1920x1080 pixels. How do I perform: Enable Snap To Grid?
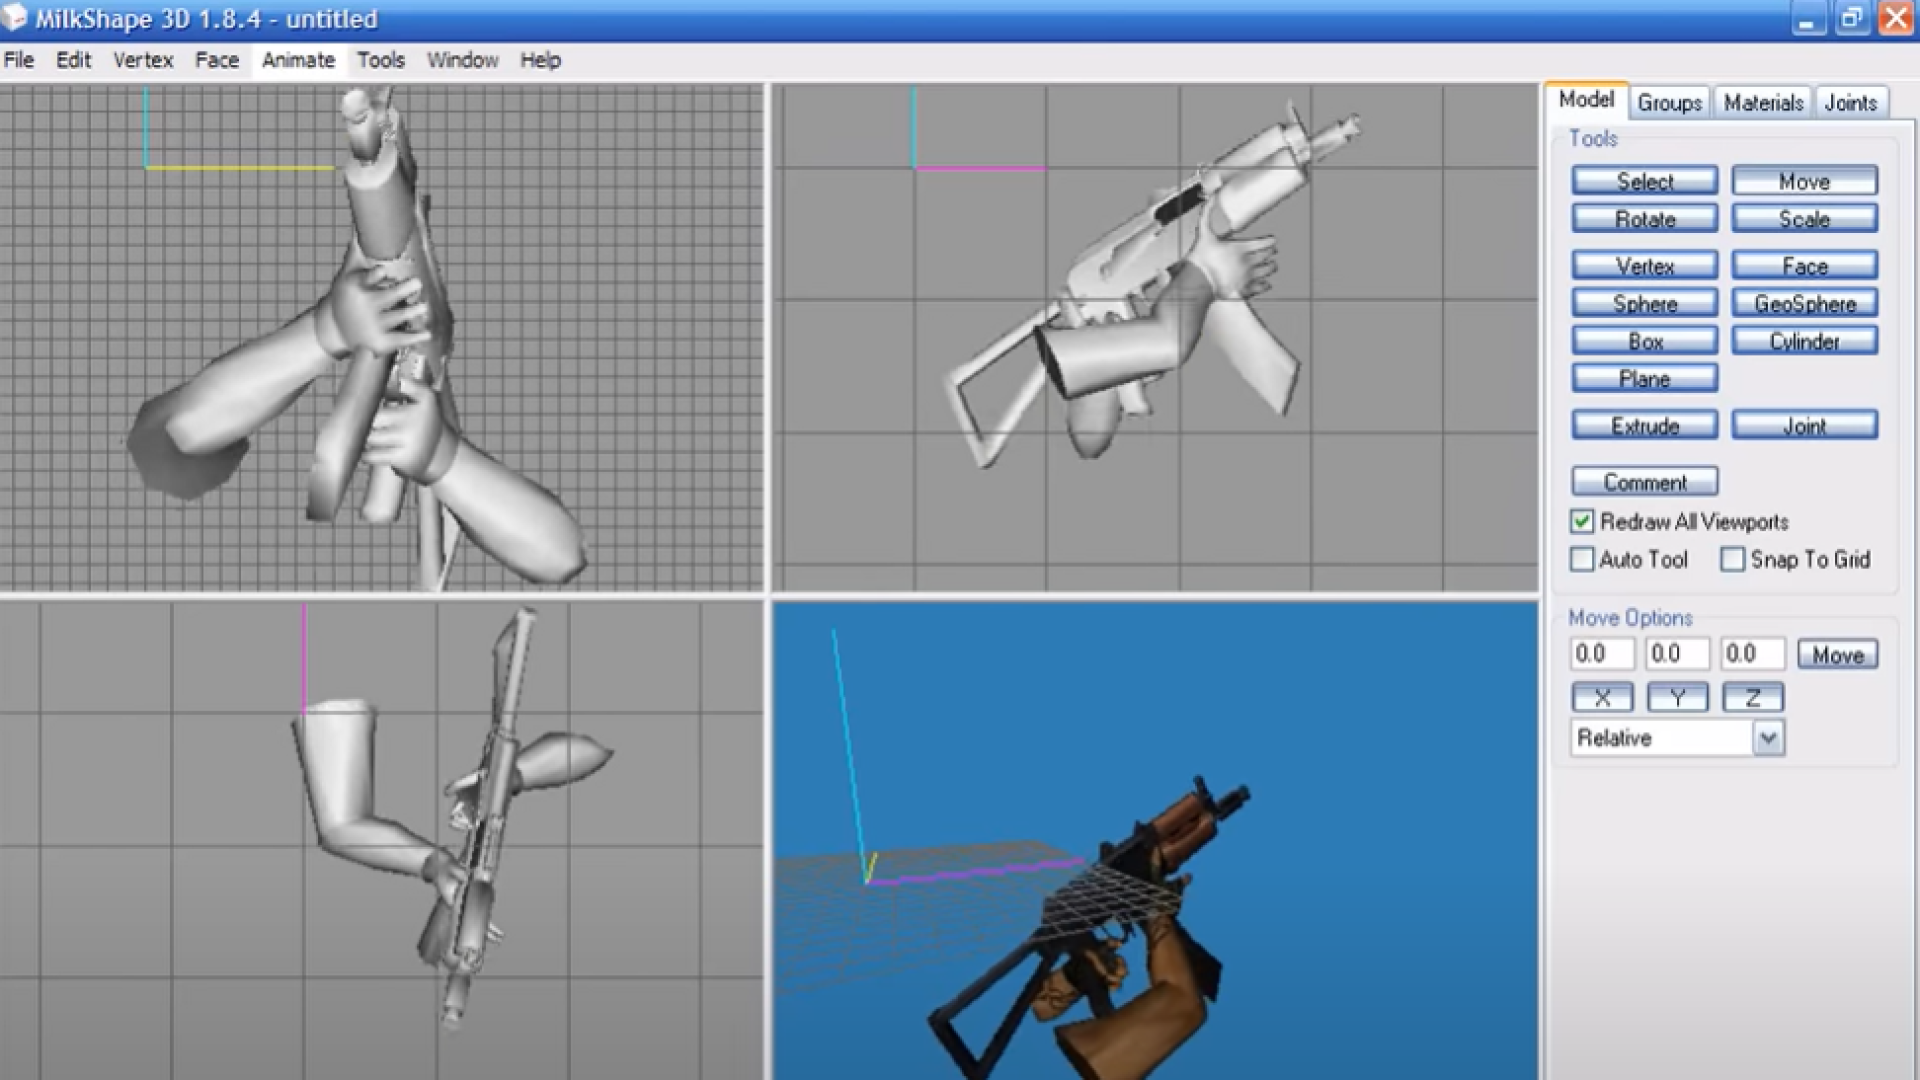tap(1733, 560)
